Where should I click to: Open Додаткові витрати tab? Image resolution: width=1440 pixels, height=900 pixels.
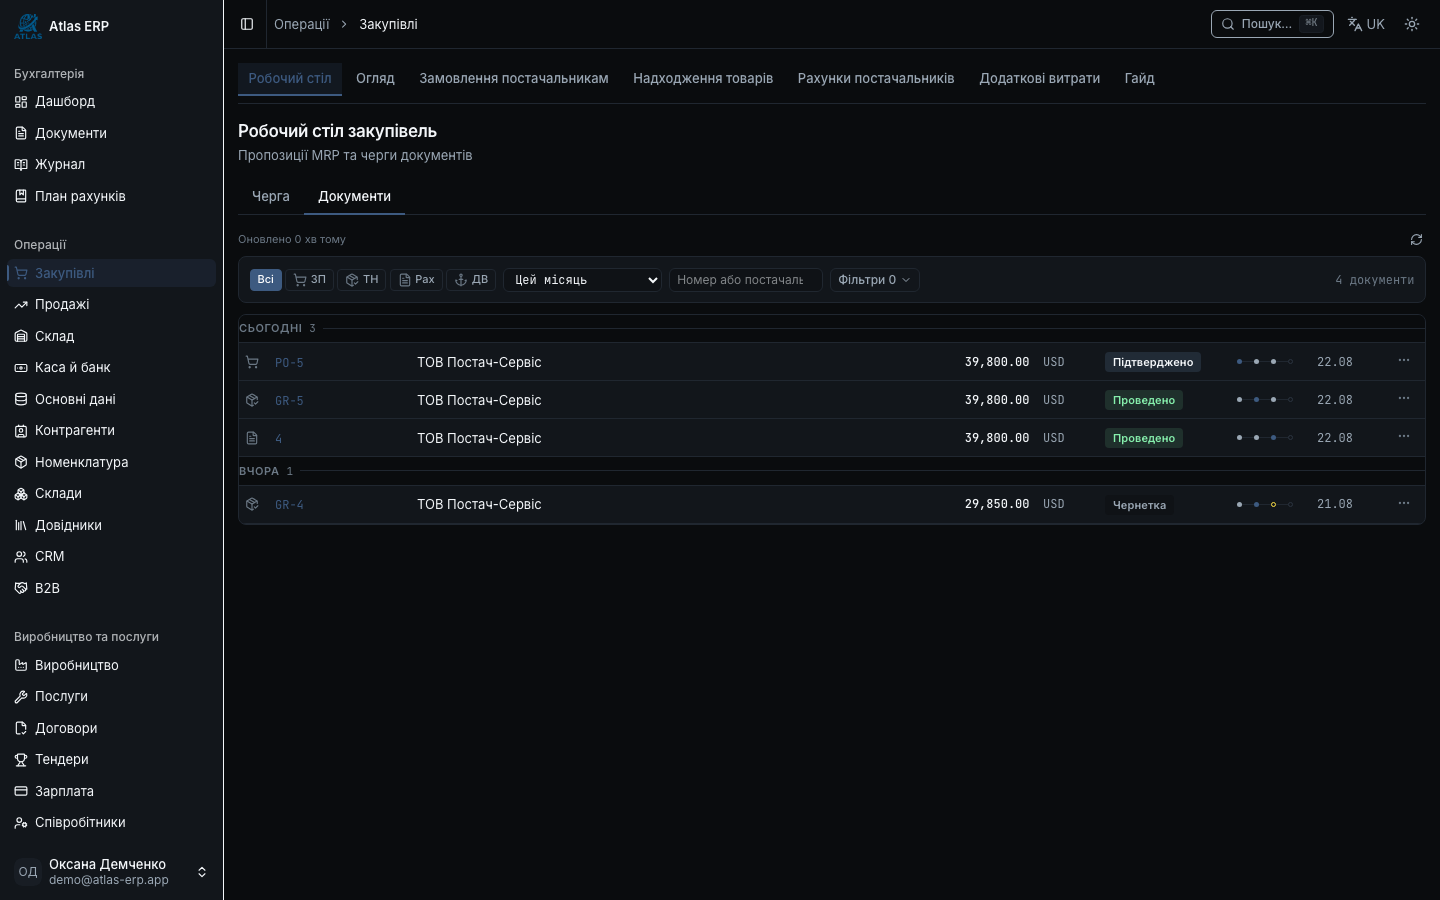[x=1040, y=78]
